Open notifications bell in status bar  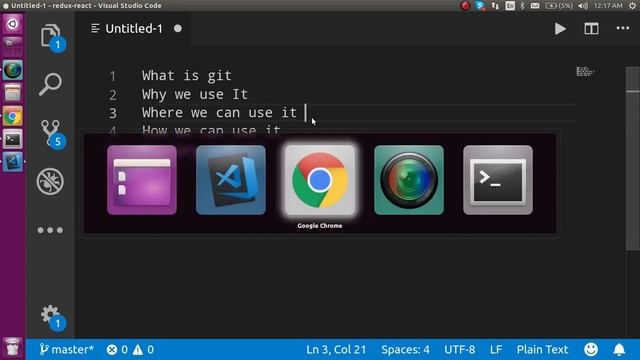(x=619, y=349)
